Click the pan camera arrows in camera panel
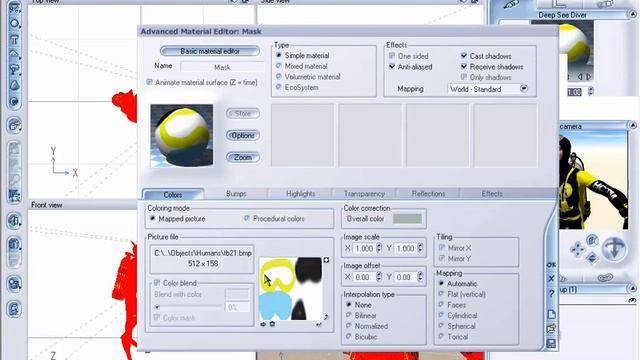This screenshot has width=640, height=360. tap(577, 249)
